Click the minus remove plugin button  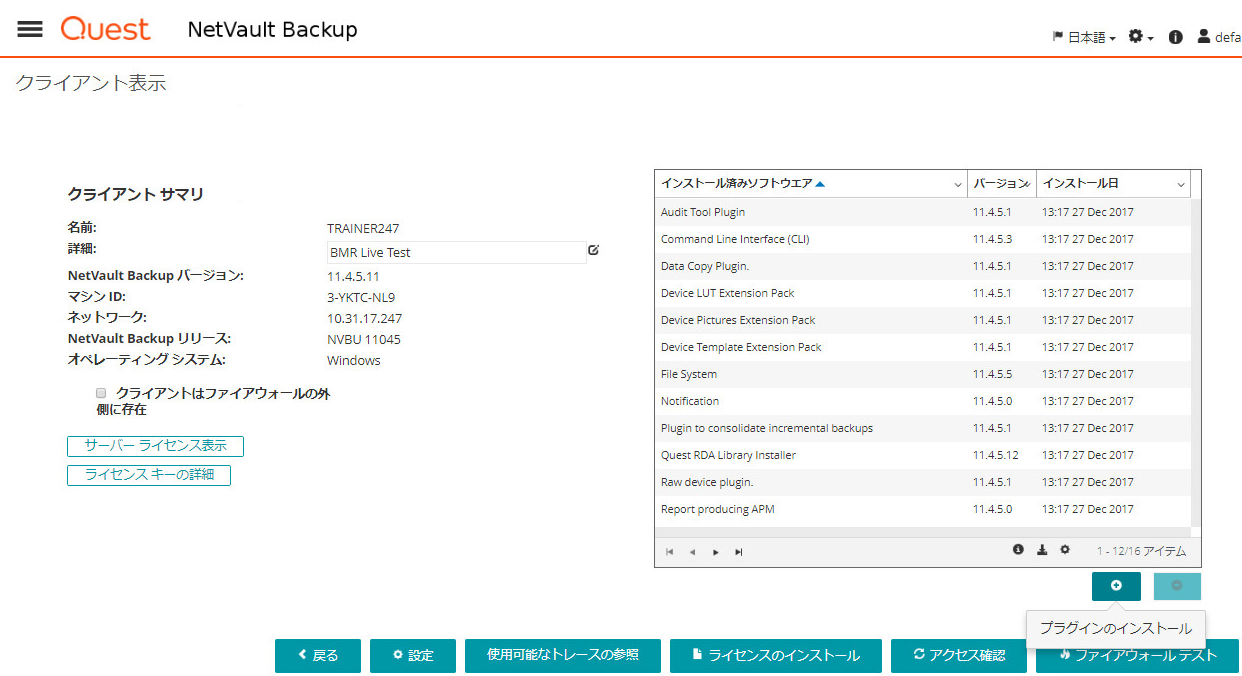point(1177,586)
